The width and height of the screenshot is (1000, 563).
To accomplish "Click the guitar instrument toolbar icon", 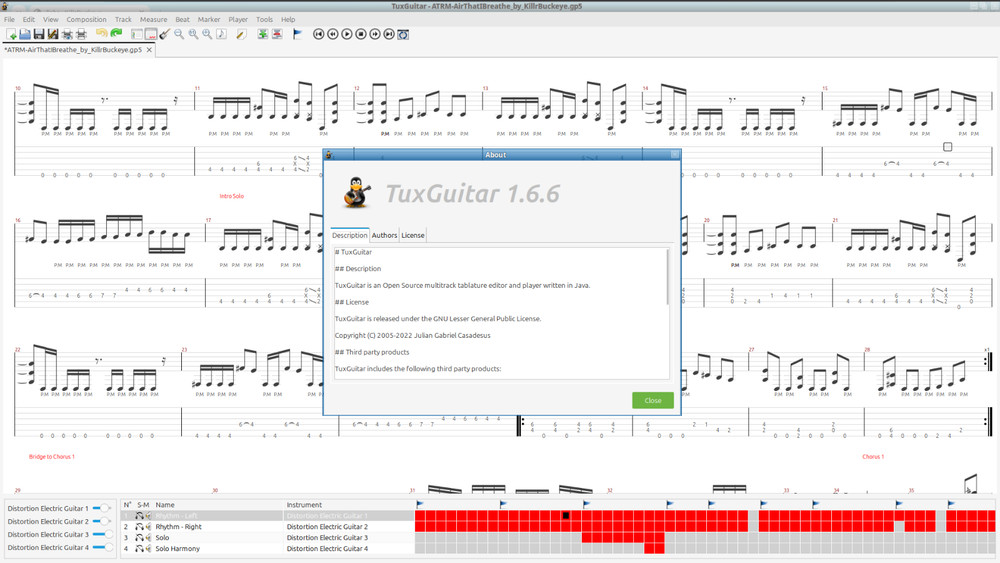I will pos(165,34).
